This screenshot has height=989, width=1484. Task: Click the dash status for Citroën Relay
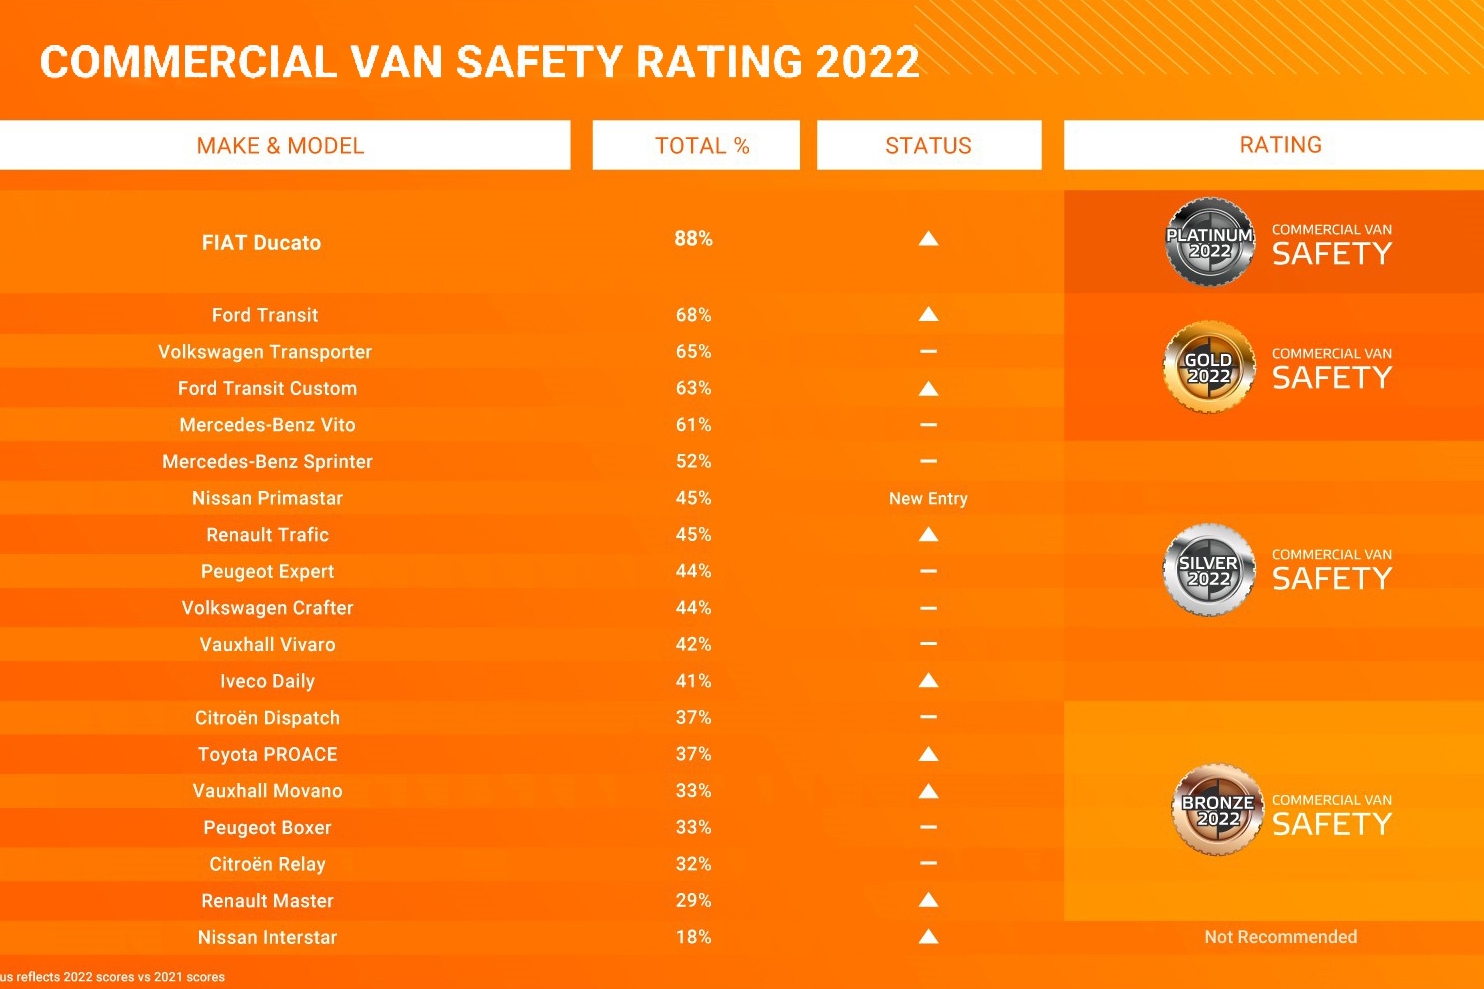point(928,863)
